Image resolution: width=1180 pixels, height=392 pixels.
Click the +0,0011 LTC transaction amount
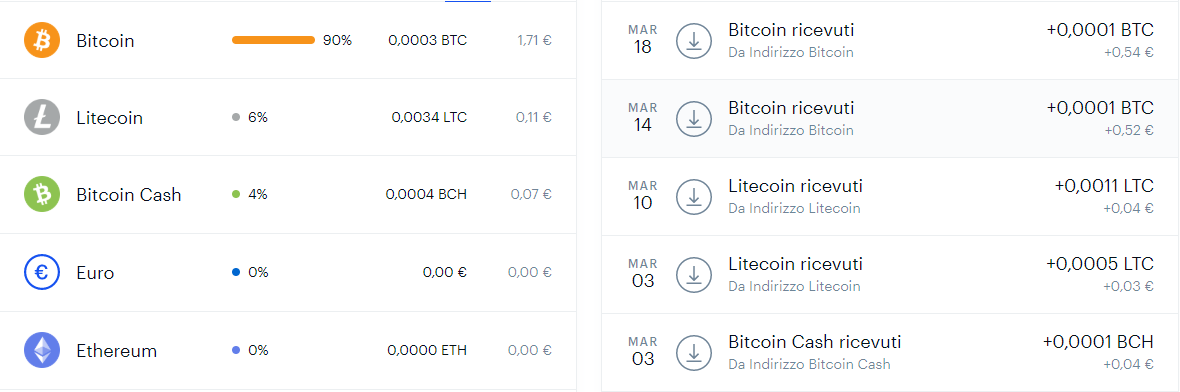coord(1104,186)
